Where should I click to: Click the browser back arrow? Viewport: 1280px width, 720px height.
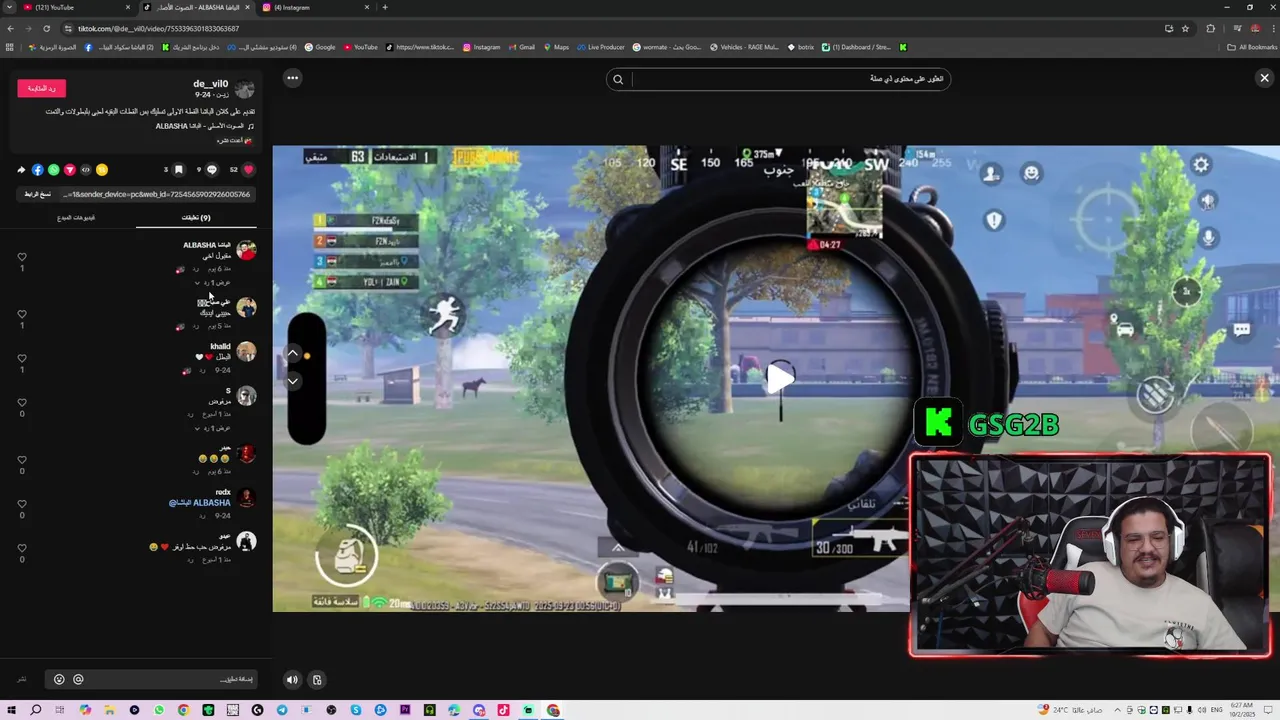11,28
